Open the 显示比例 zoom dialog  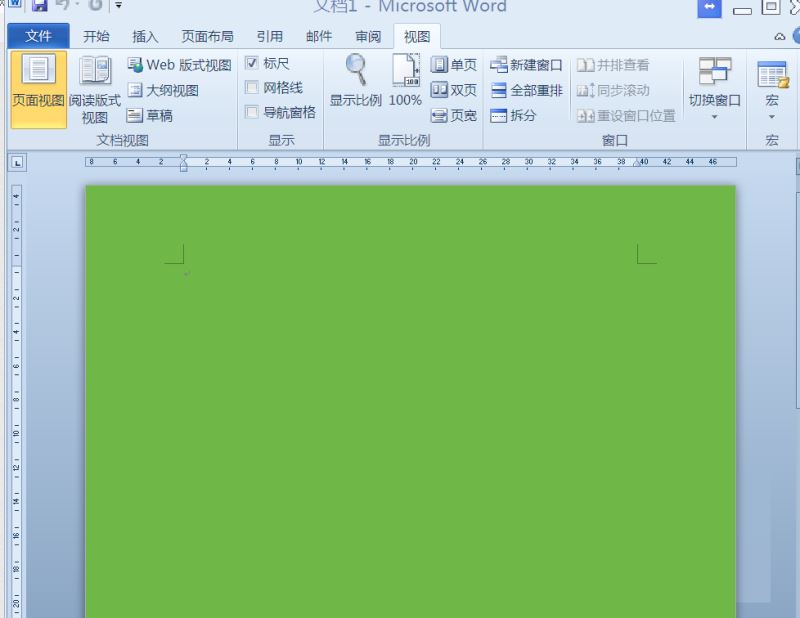click(356, 81)
